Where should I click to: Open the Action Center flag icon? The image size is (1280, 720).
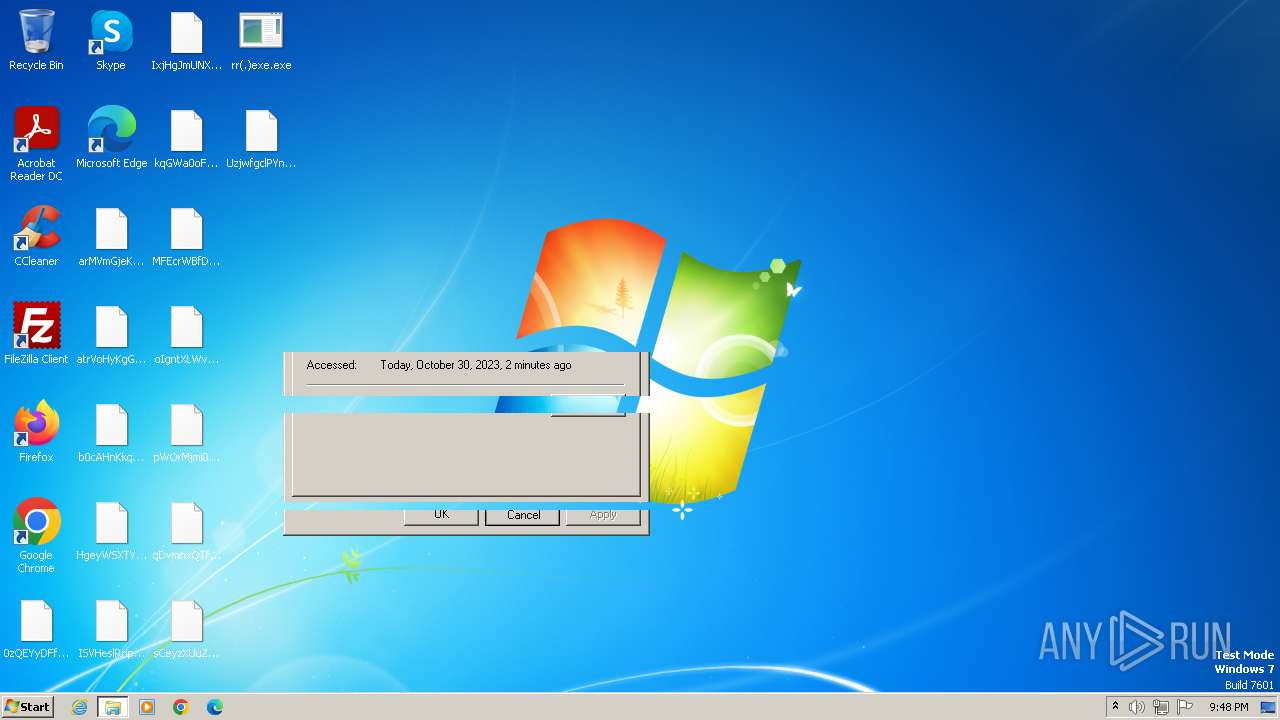(1185, 707)
